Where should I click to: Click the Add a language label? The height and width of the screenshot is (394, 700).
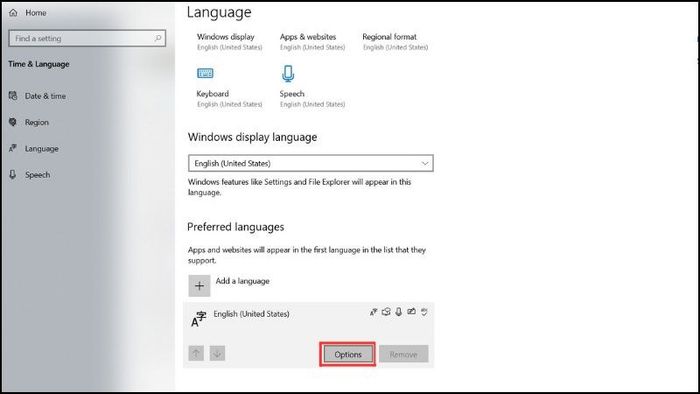point(242,281)
